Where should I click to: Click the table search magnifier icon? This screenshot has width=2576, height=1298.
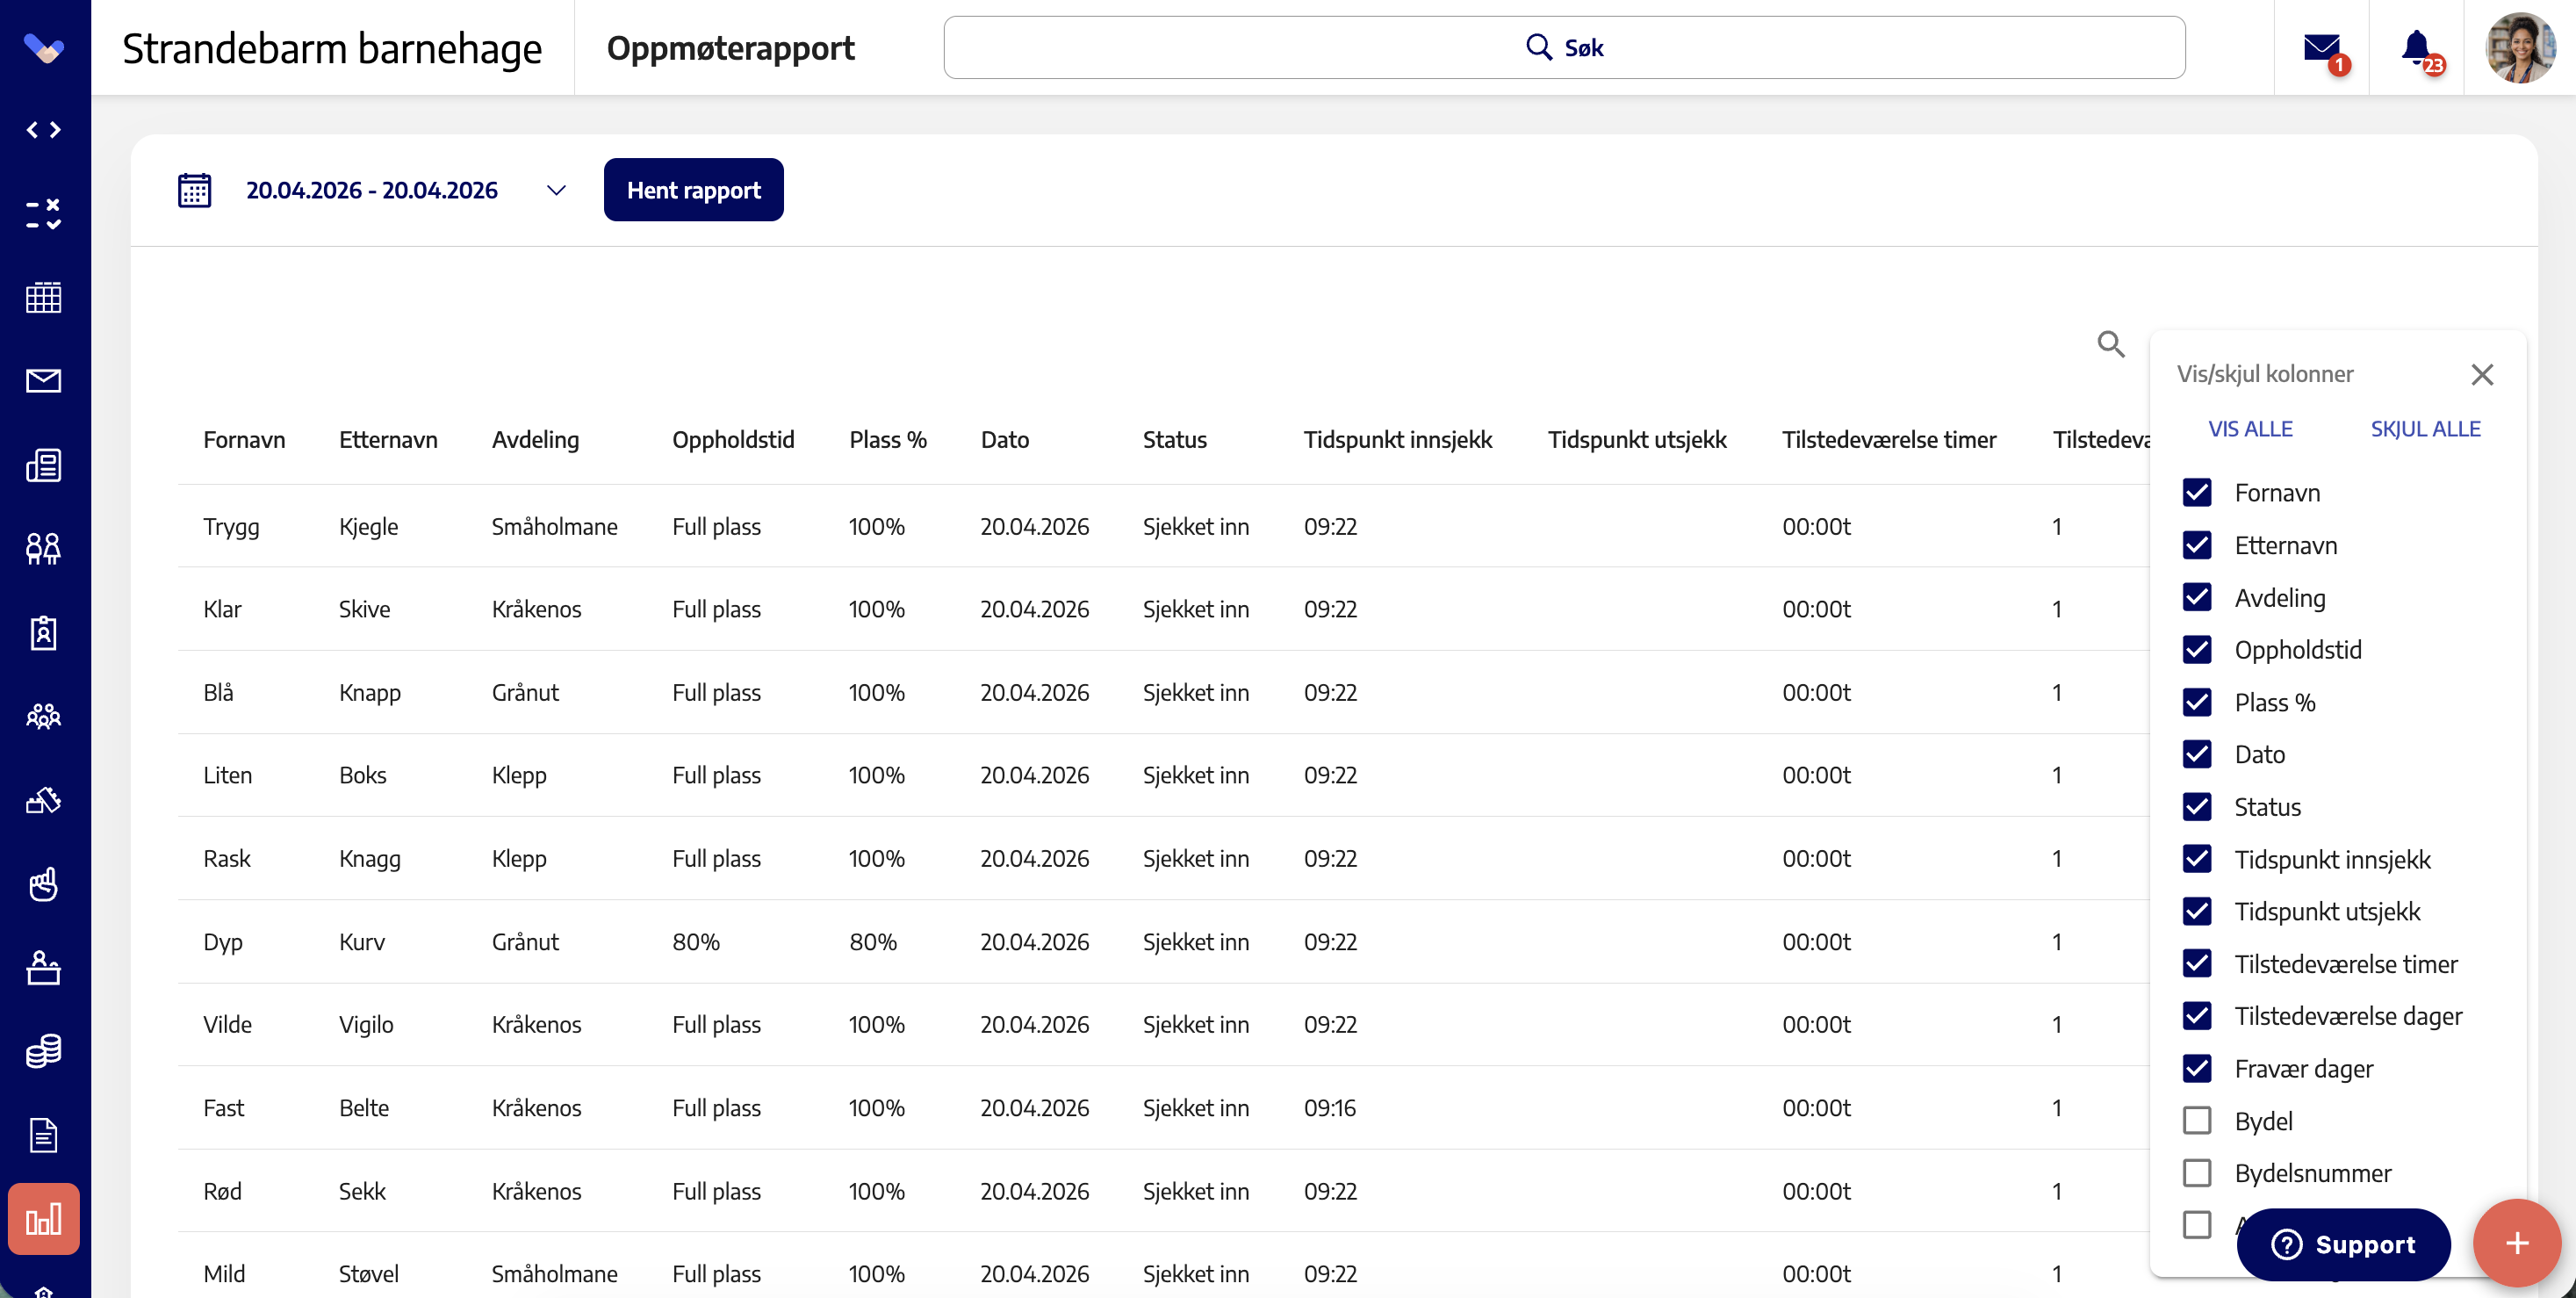point(2110,344)
